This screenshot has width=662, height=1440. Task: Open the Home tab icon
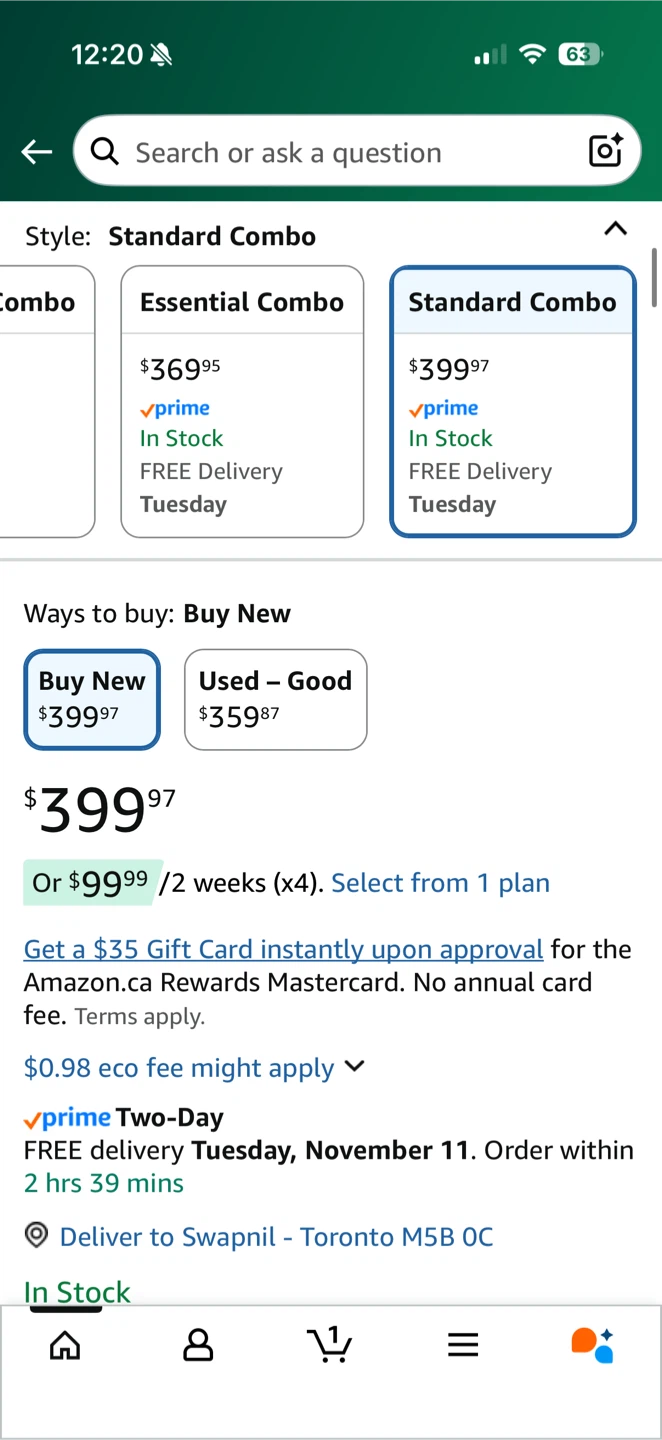pos(65,1345)
